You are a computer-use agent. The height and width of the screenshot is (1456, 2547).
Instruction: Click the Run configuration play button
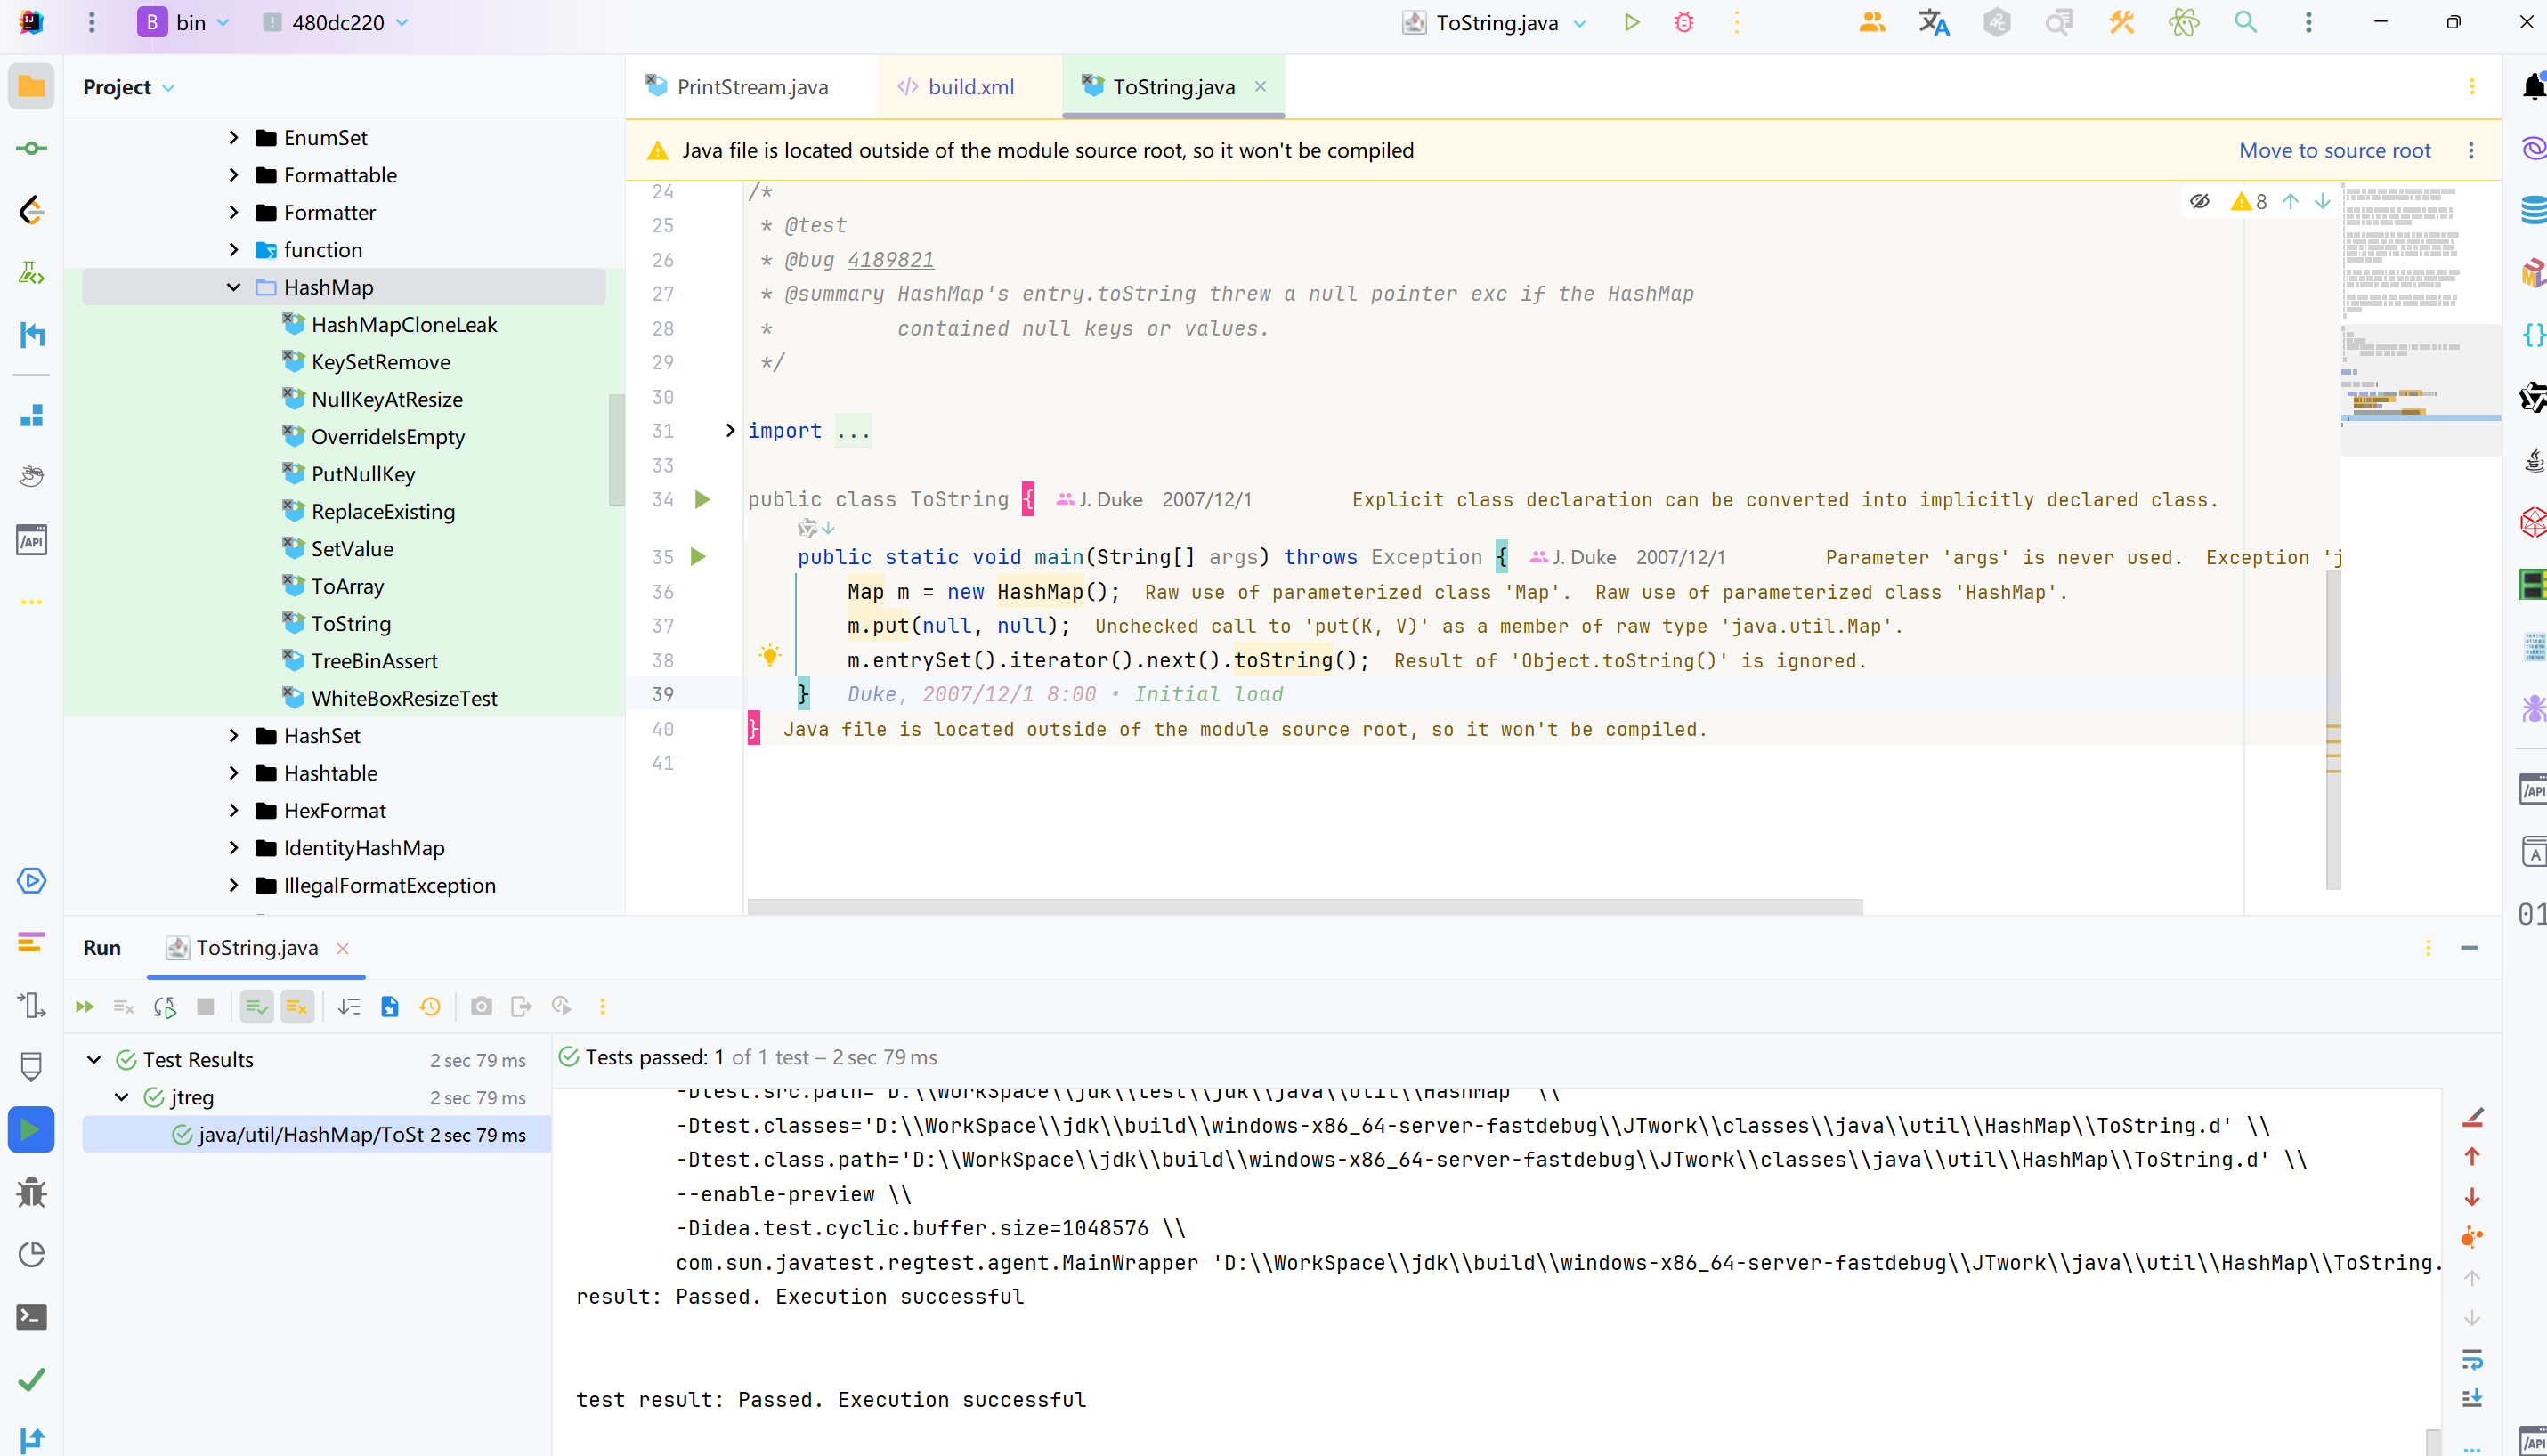tap(1630, 23)
